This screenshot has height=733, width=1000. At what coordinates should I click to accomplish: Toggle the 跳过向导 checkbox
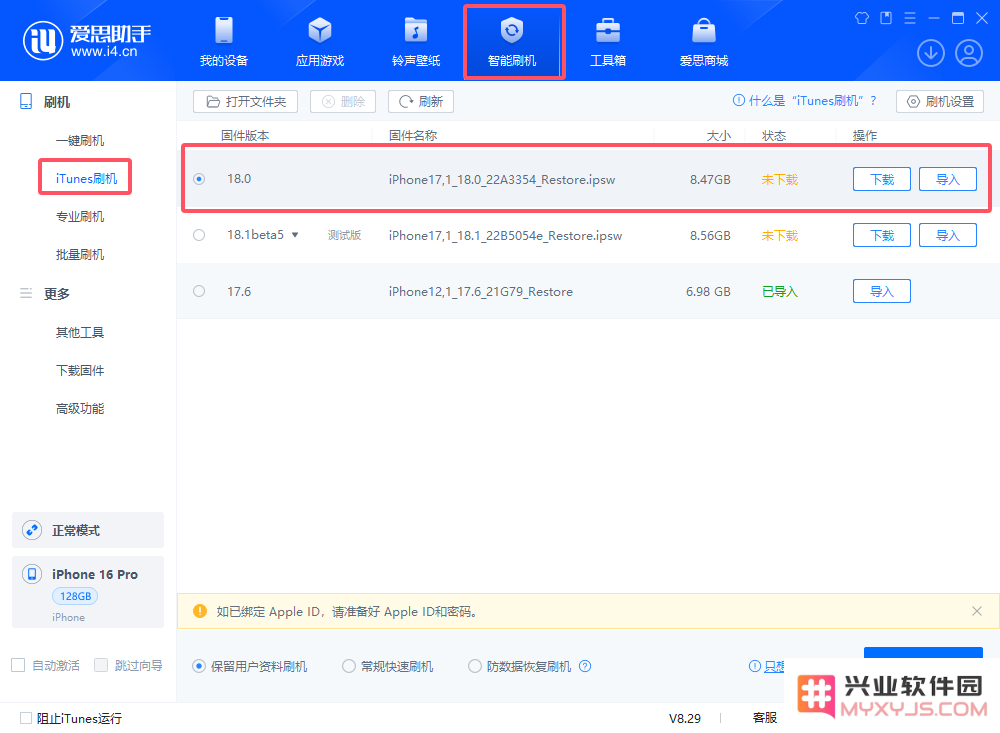(101, 665)
